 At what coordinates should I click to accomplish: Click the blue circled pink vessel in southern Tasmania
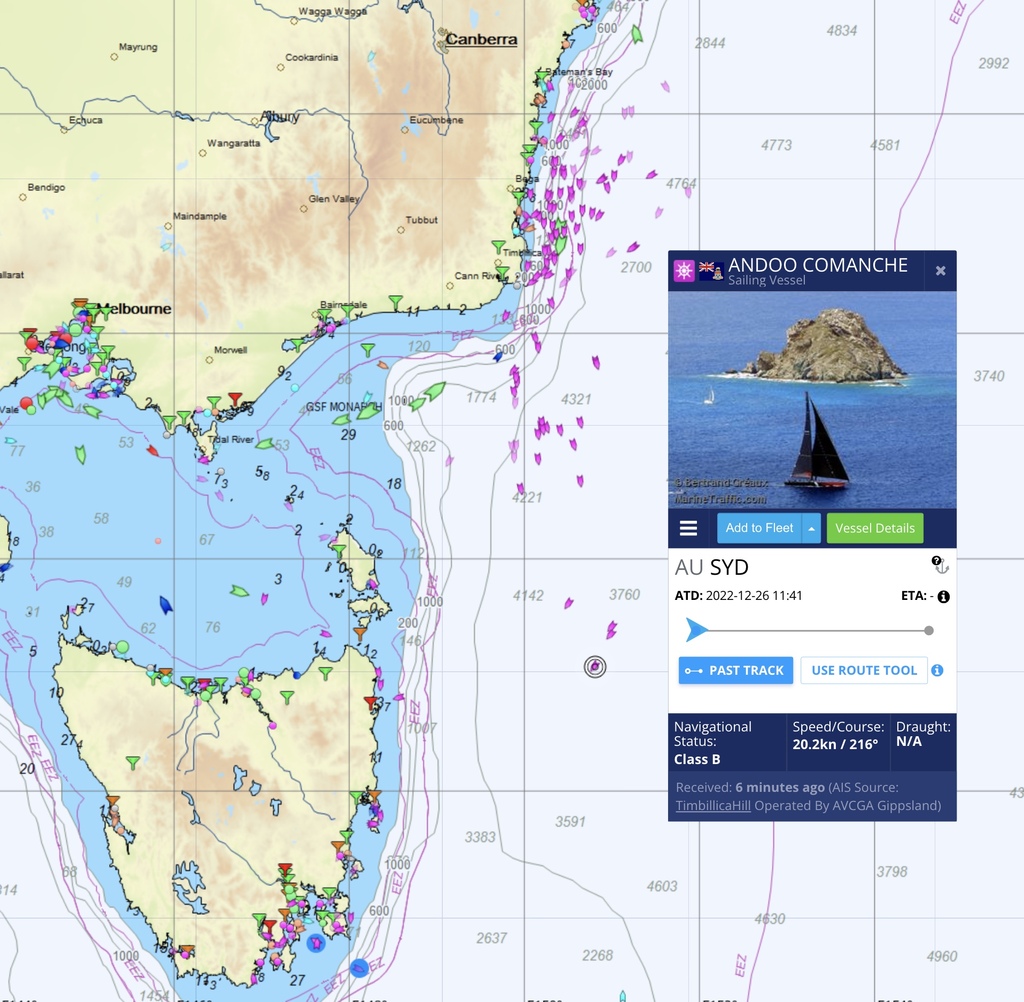tap(316, 943)
